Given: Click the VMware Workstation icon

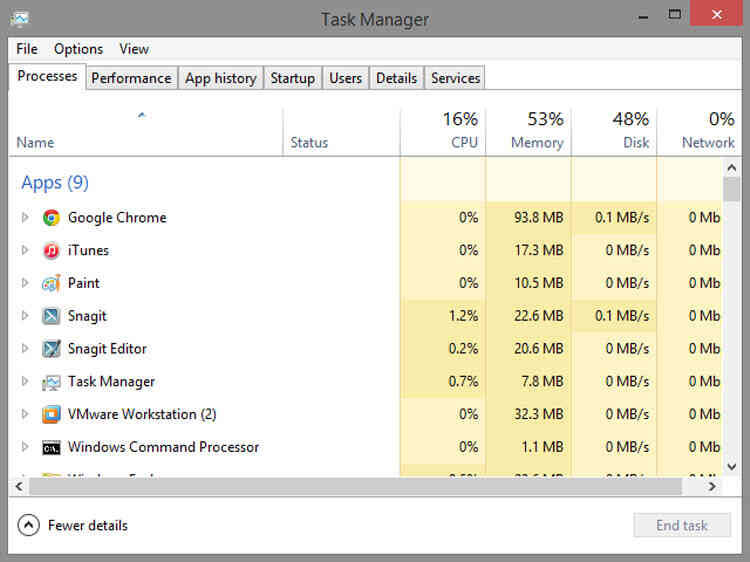Looking at the screenshot, I should click(x=52, y=414).
